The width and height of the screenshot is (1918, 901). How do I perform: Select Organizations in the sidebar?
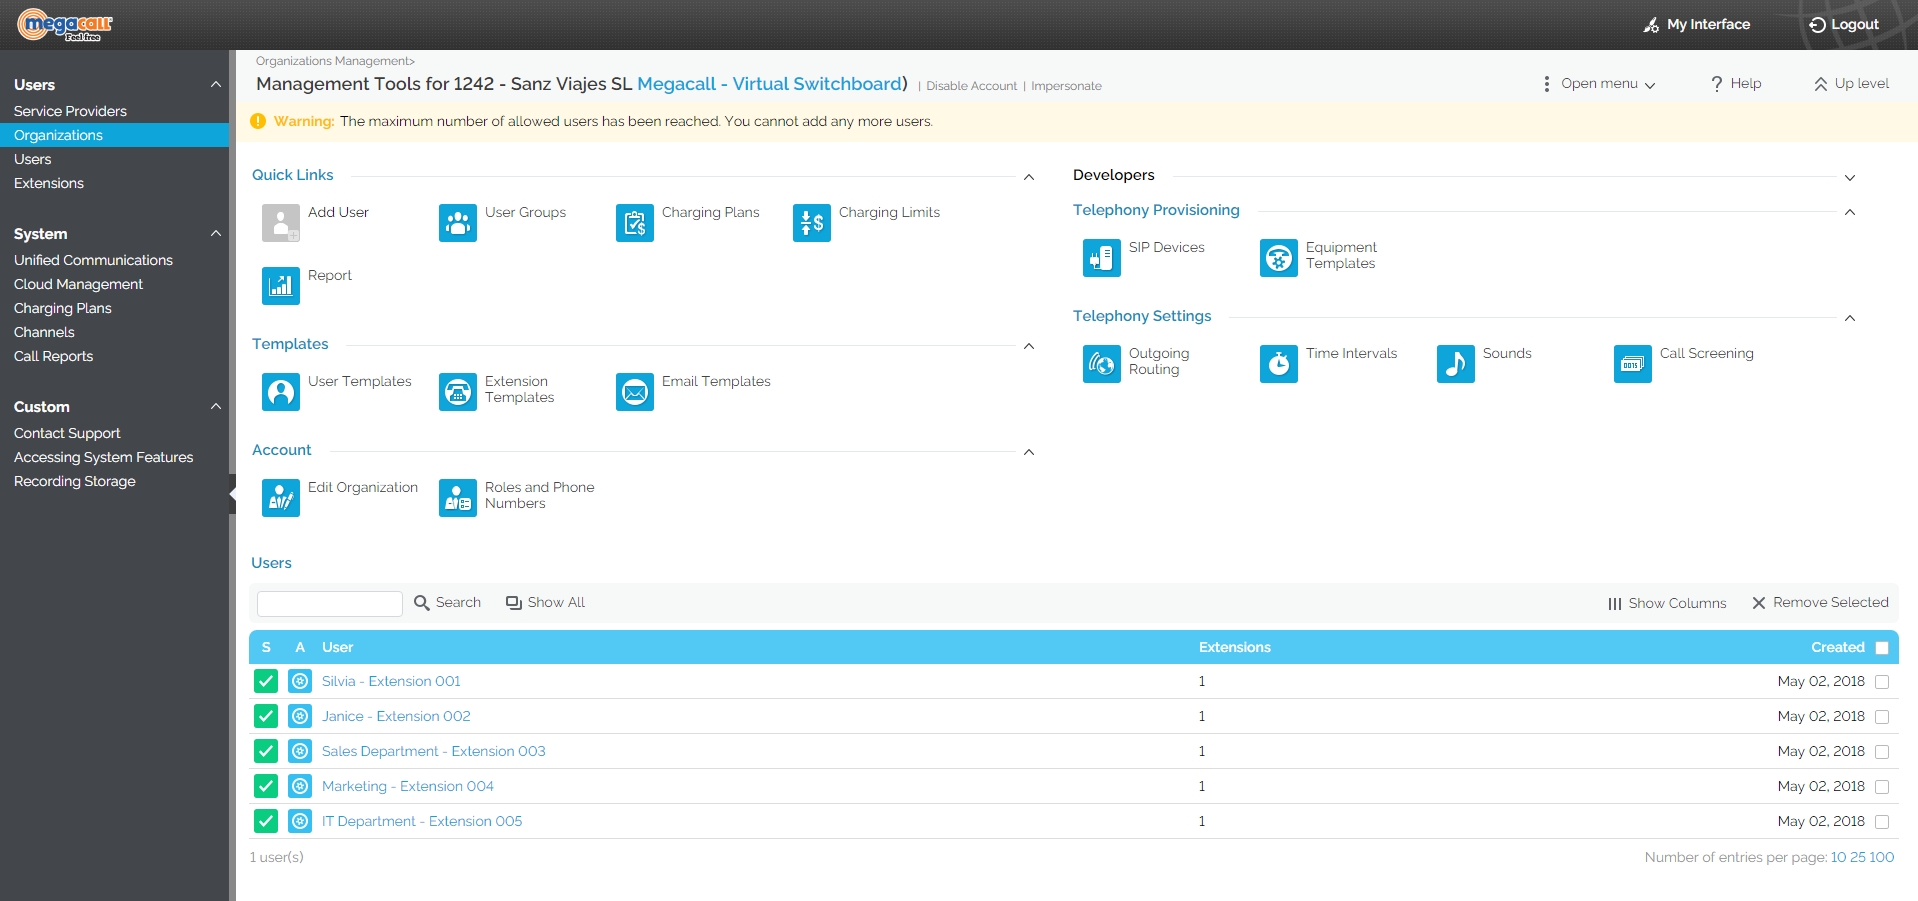click(x=57, y=134)
